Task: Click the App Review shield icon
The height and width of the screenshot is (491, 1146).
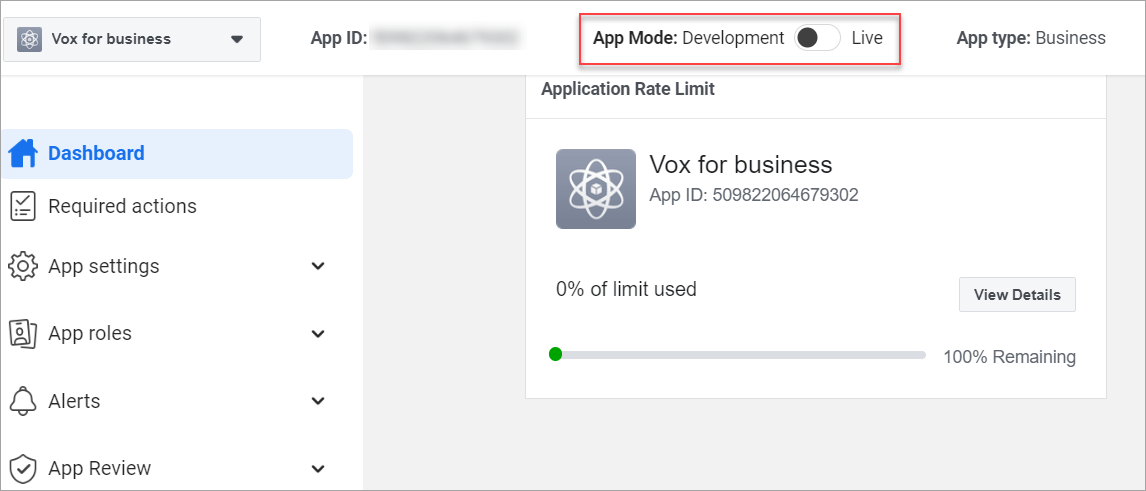Action: click(x=23, y=468)
